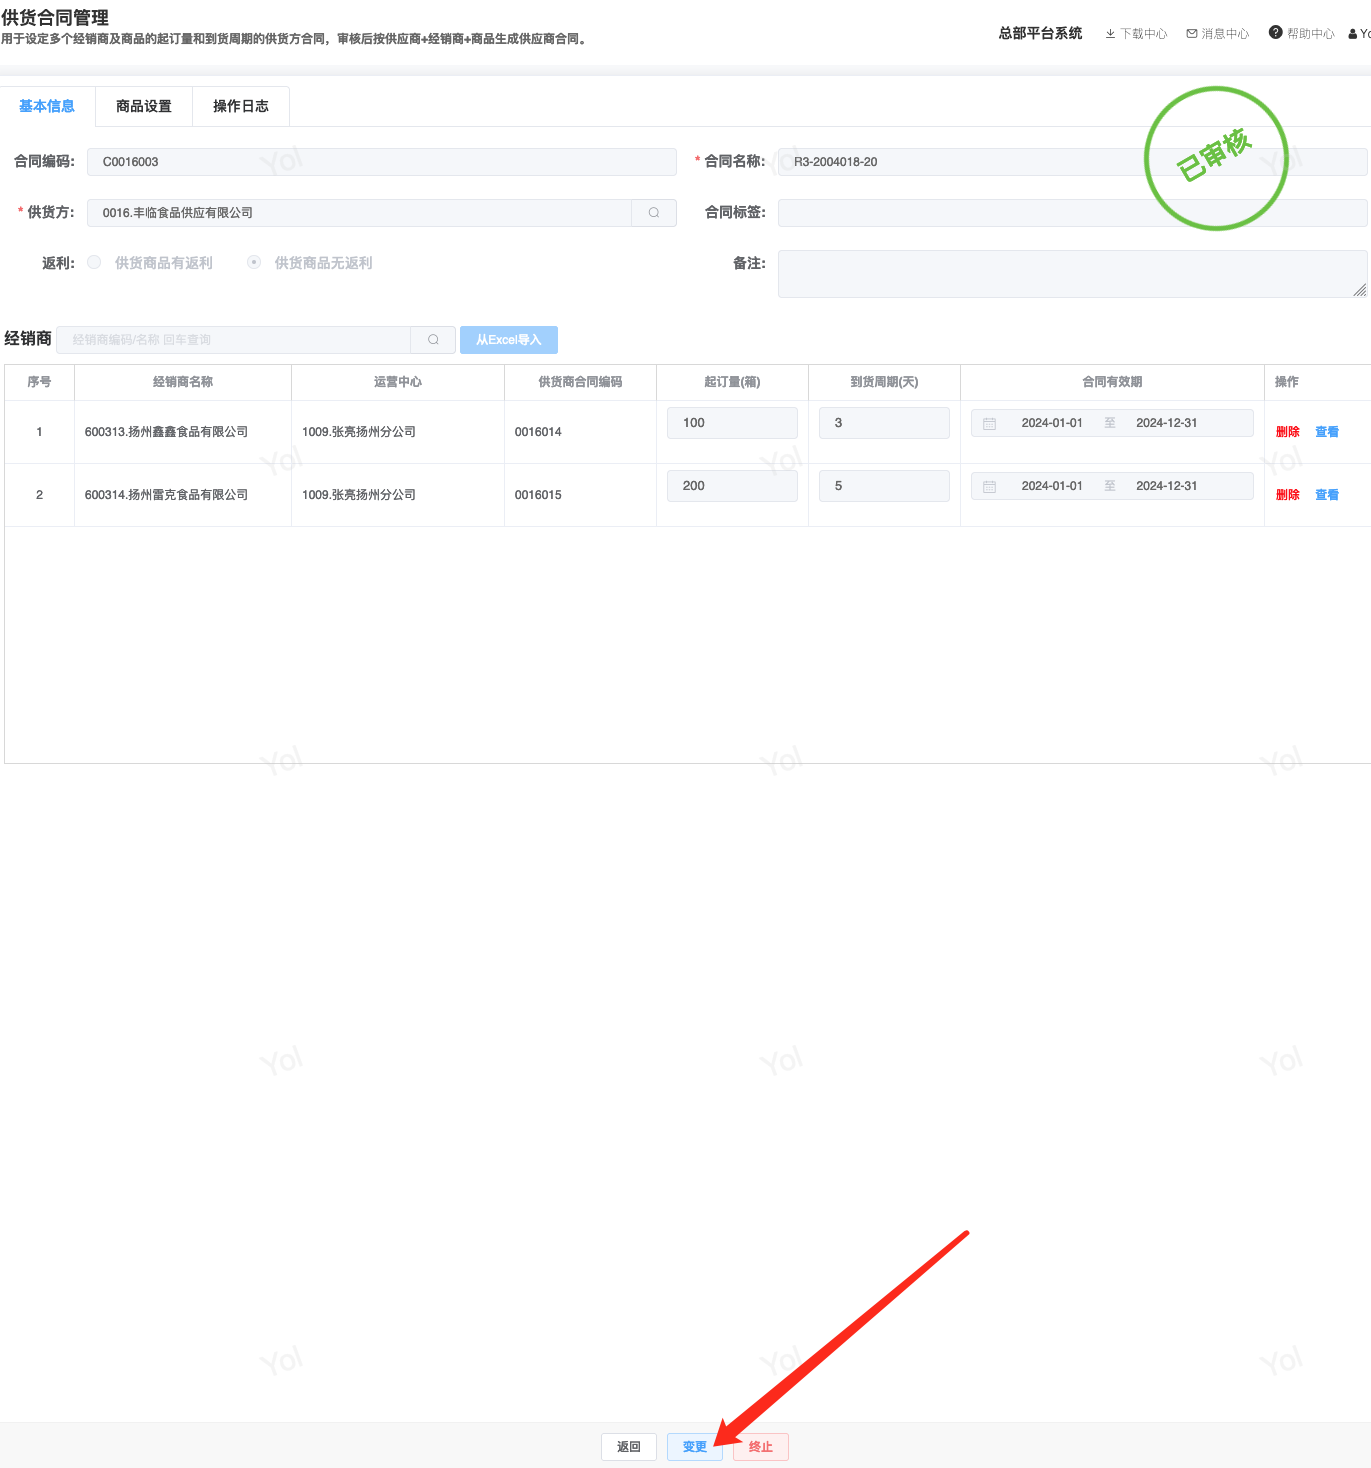Image resolution: width=1371 pixels, height=1468 pixels.
Task: Open the 消息中心 envelope icon
Action: pos(1192,34)
